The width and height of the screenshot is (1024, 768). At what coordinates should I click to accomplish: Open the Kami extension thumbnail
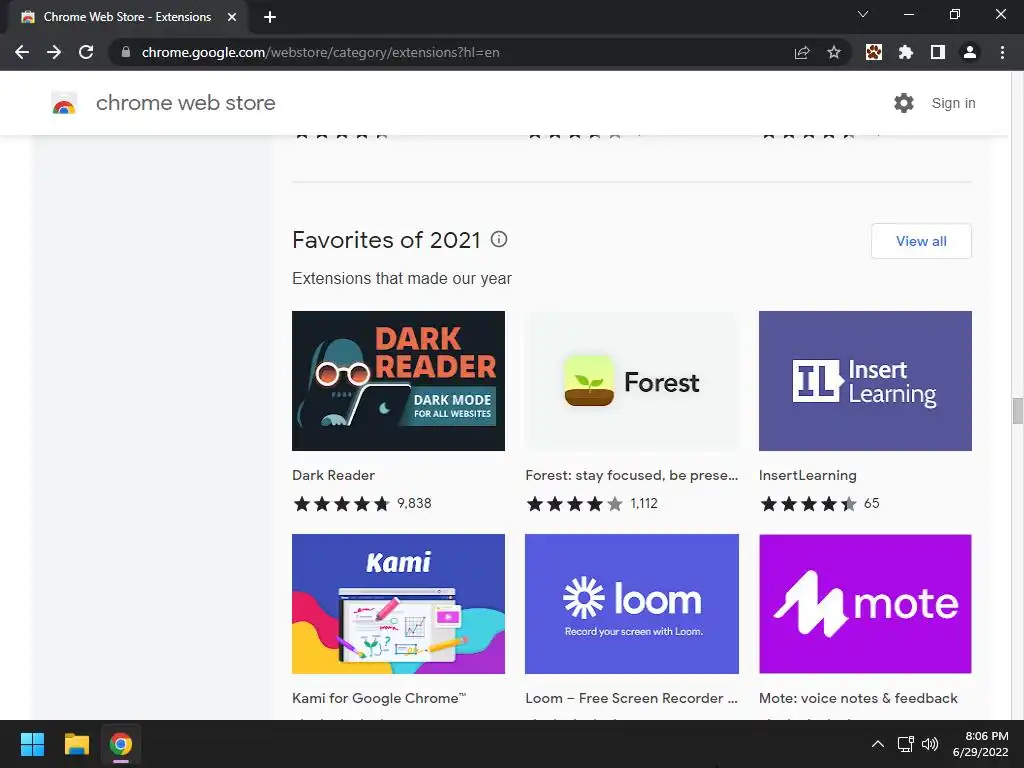click(398, 604)
